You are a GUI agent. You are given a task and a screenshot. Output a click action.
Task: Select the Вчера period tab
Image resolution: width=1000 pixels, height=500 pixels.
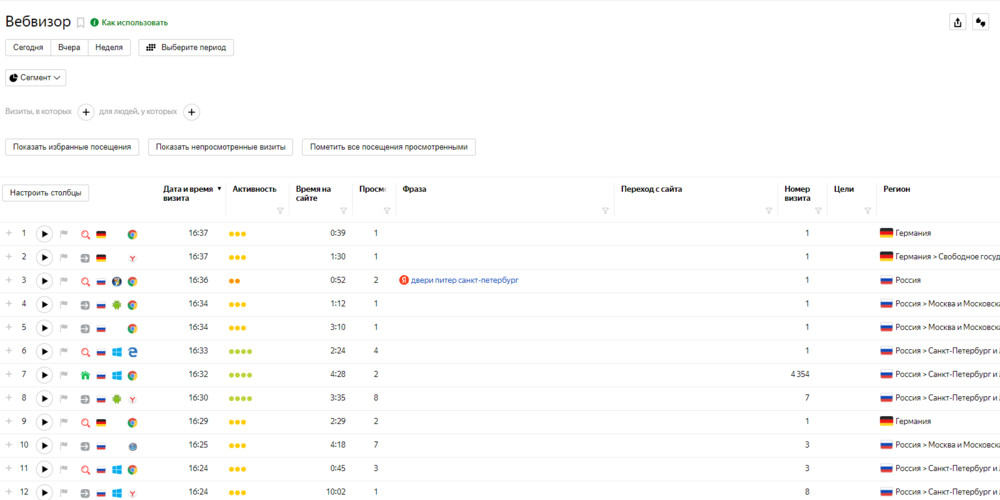[69, 48]
